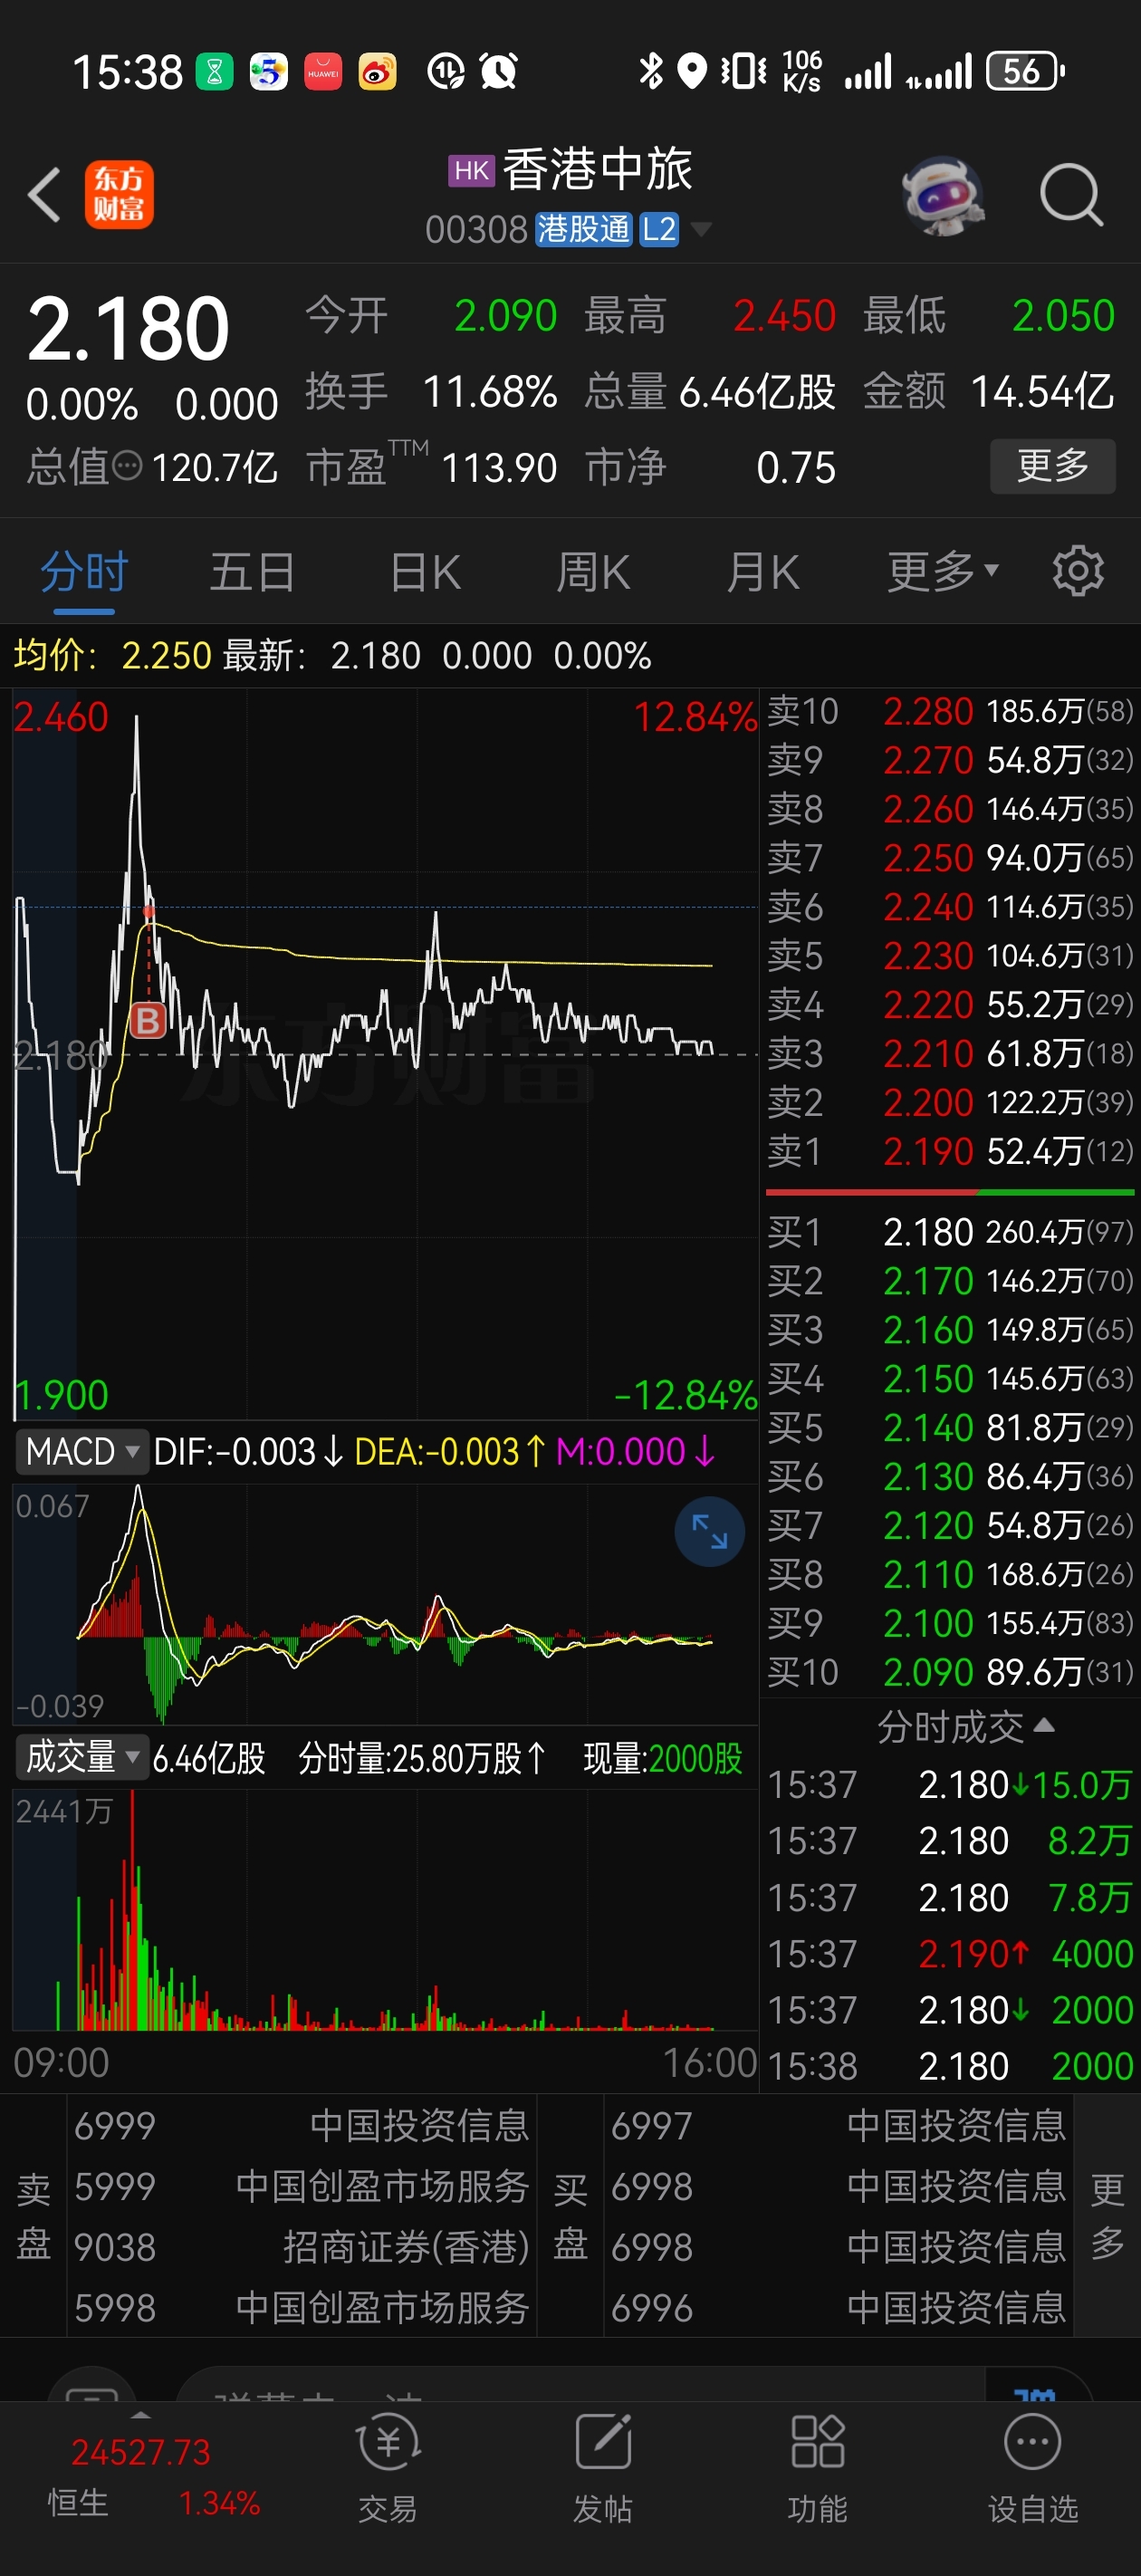Viewport: 1141px width, 2576px height.
Task: Expand MACD chart fullscreen icon
Action: pos(709,1531)
